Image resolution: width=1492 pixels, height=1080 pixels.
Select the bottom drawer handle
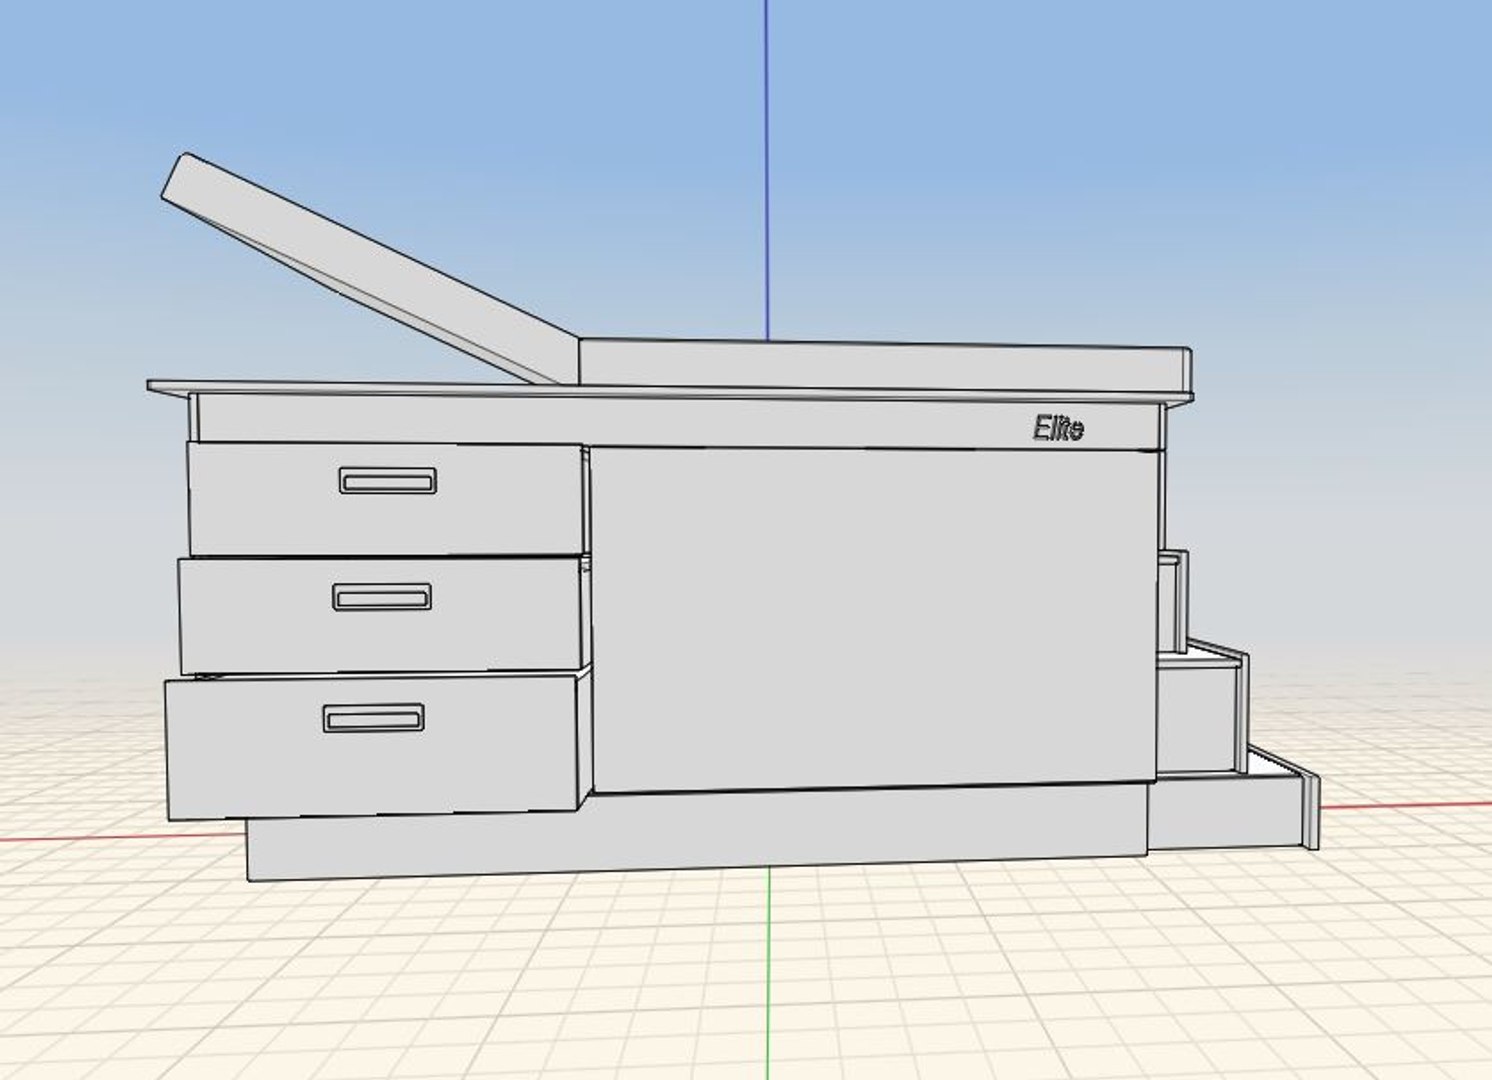(373, 718)
